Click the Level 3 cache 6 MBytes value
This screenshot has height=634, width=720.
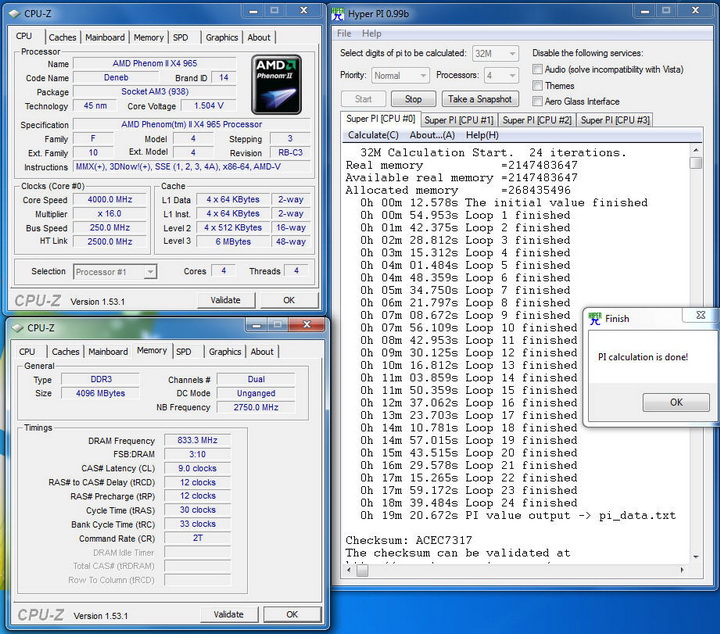point(233,241)
